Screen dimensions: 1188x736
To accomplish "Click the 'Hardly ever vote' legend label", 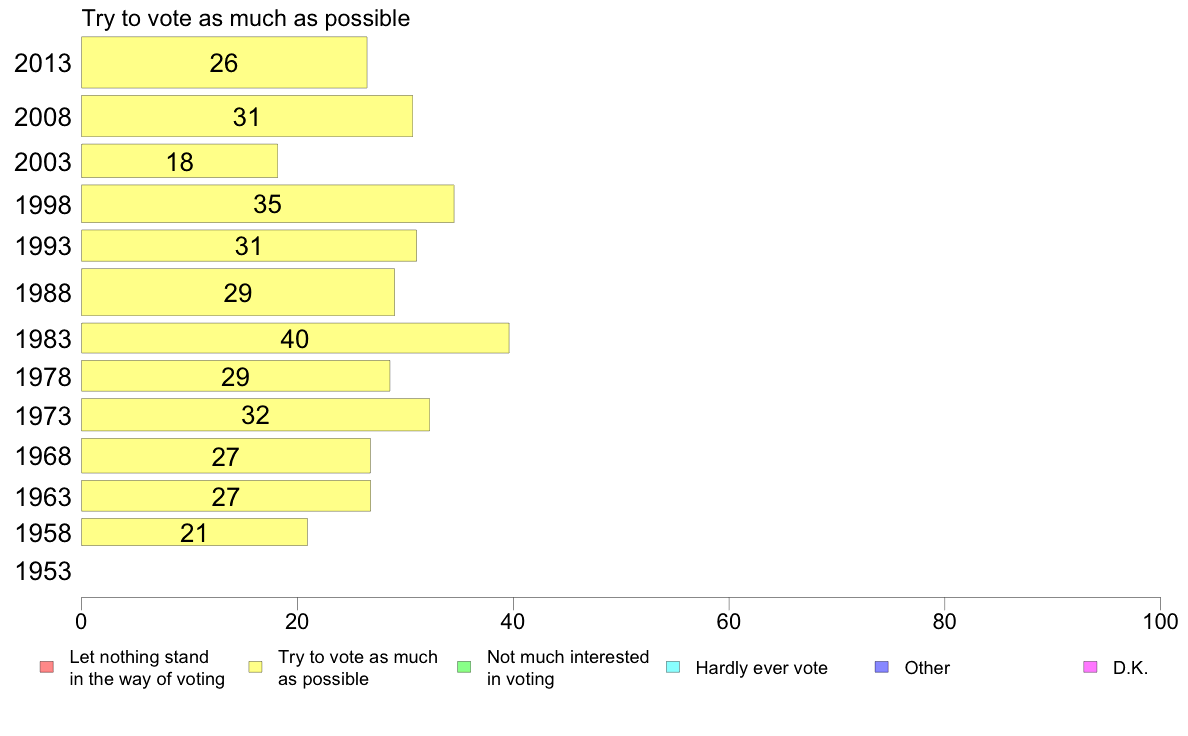I will click(x=761, y=668).
